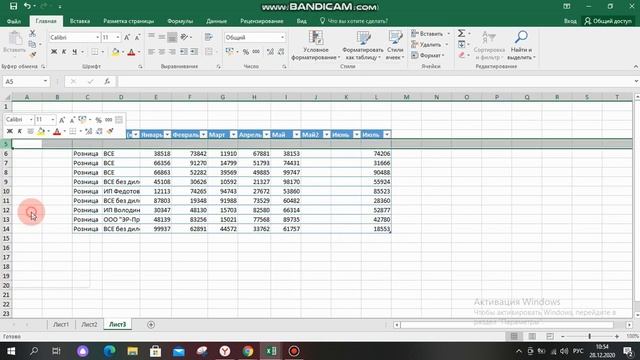Open the Январь column filter arrow
The height and width of the screenshot is (360, 640).
[167, 135]
